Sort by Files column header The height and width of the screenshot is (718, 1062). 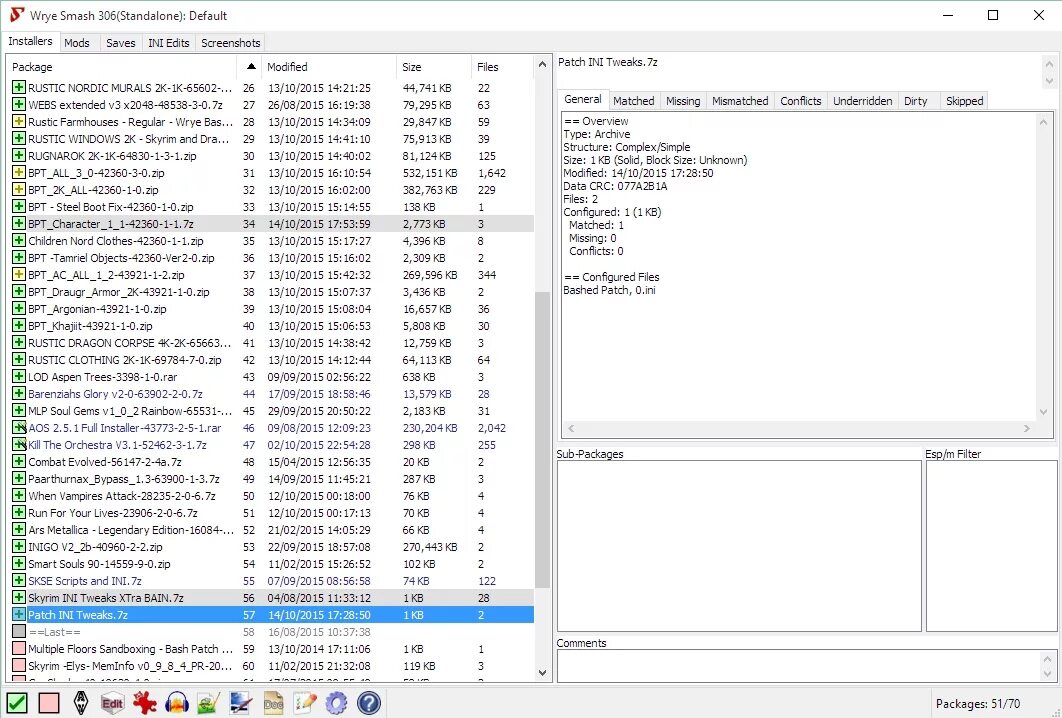(x=502, y=66)
